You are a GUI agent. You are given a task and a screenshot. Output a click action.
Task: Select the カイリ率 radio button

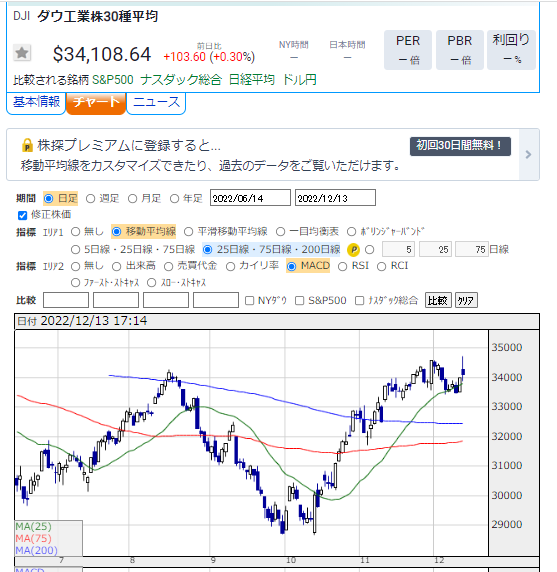click(x=230, y=267)
